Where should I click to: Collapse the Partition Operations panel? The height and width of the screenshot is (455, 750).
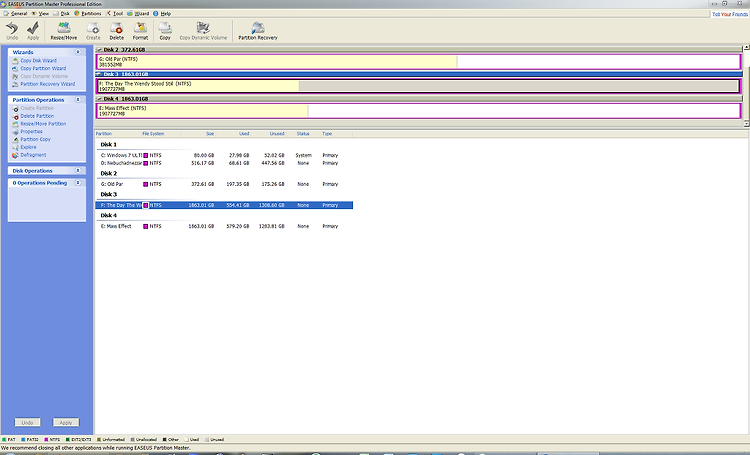click(77, 100)
